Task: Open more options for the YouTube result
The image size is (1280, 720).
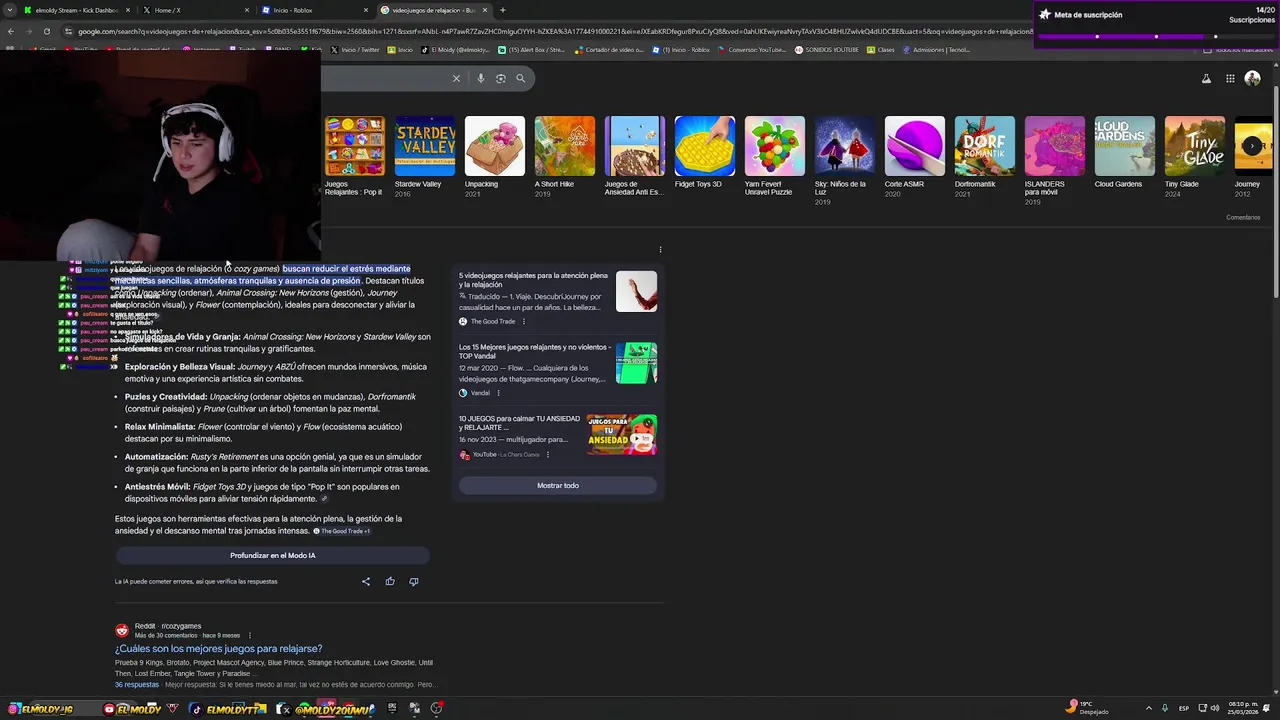Action: pyautogui.click(x=547, y=455)
